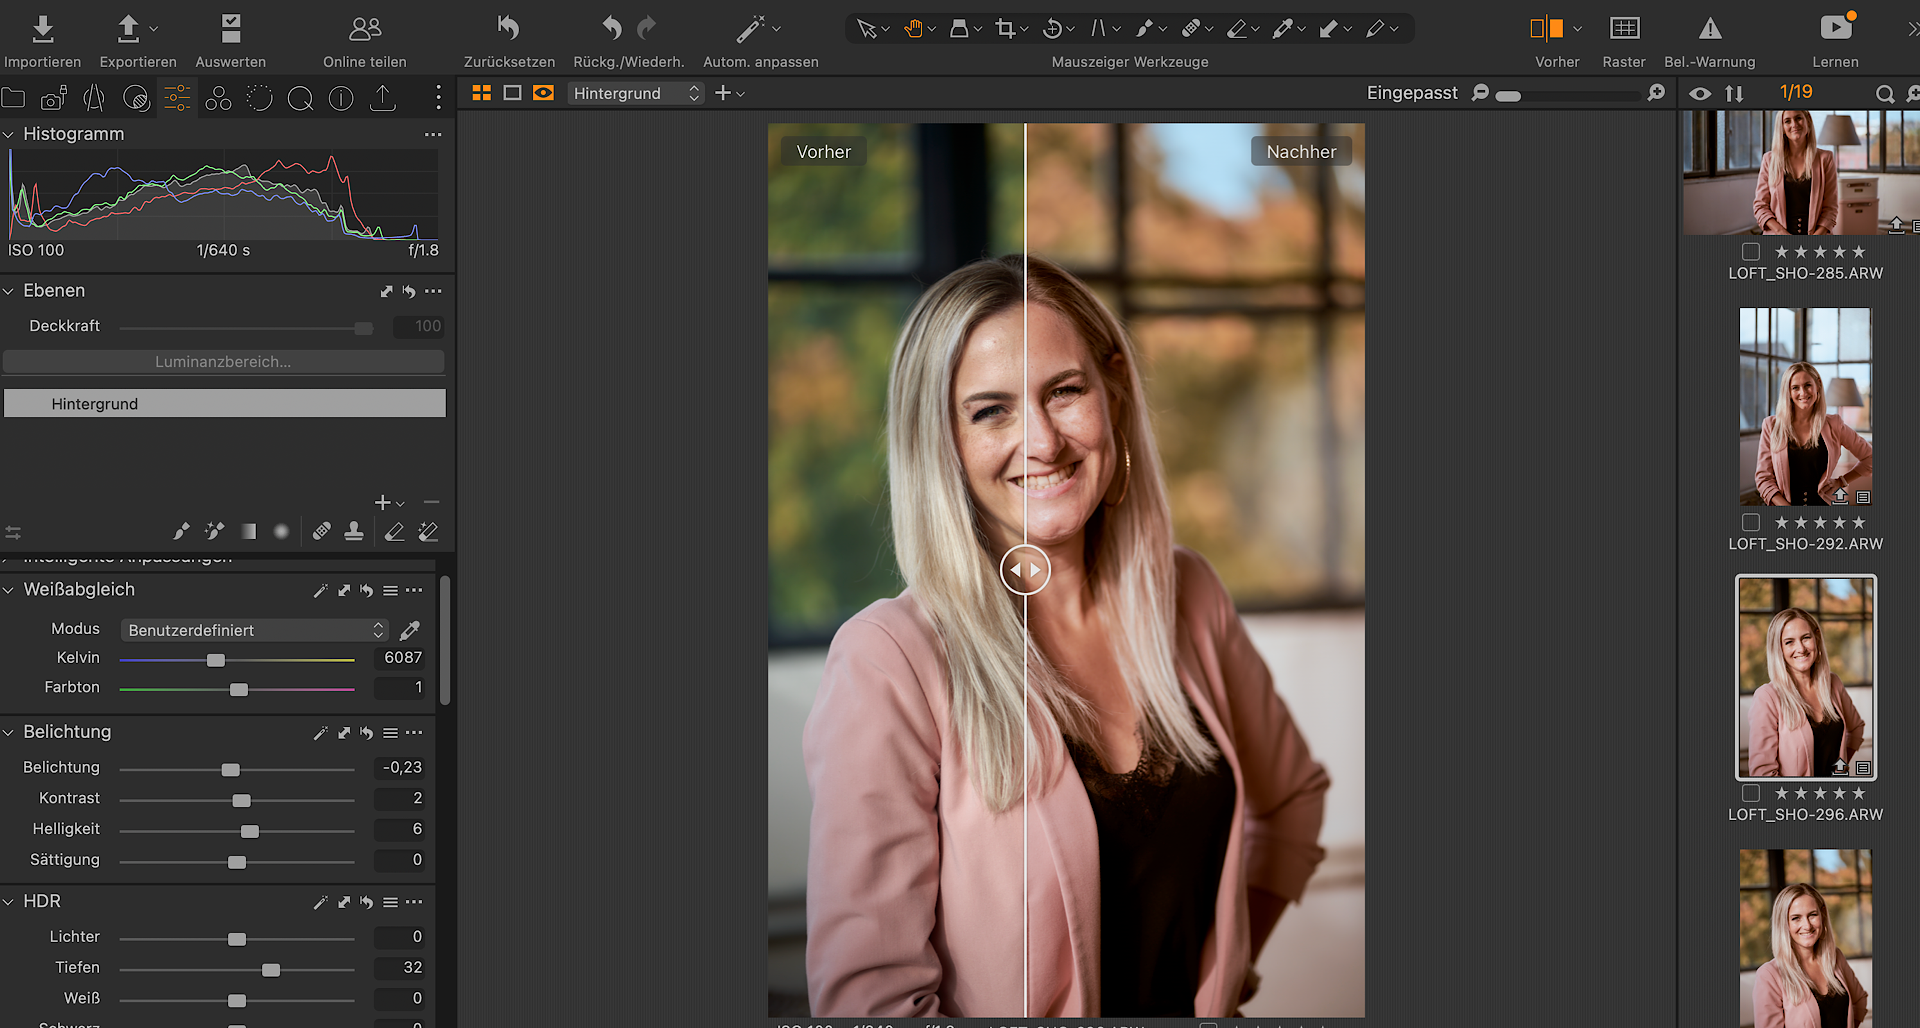Click the Zurücksetzen arrow icon
This screenshot has height=1028, width=1920.
(x=508, y=29)
